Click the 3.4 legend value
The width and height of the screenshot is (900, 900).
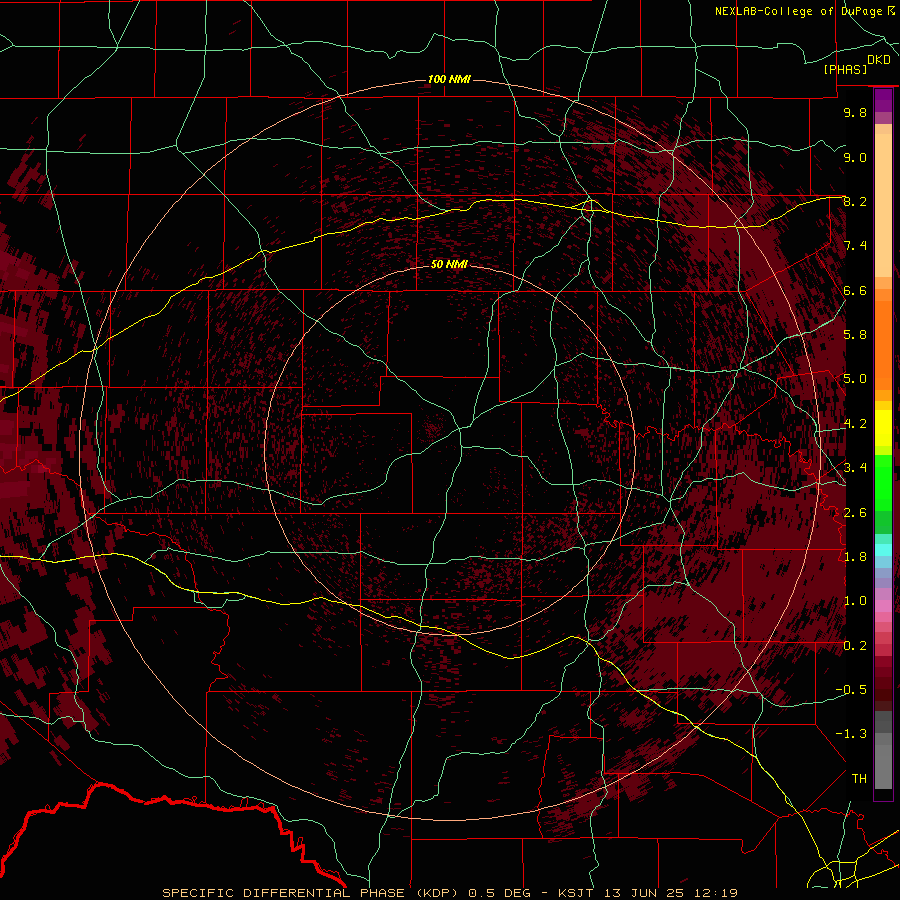click(x=855, y=468)
